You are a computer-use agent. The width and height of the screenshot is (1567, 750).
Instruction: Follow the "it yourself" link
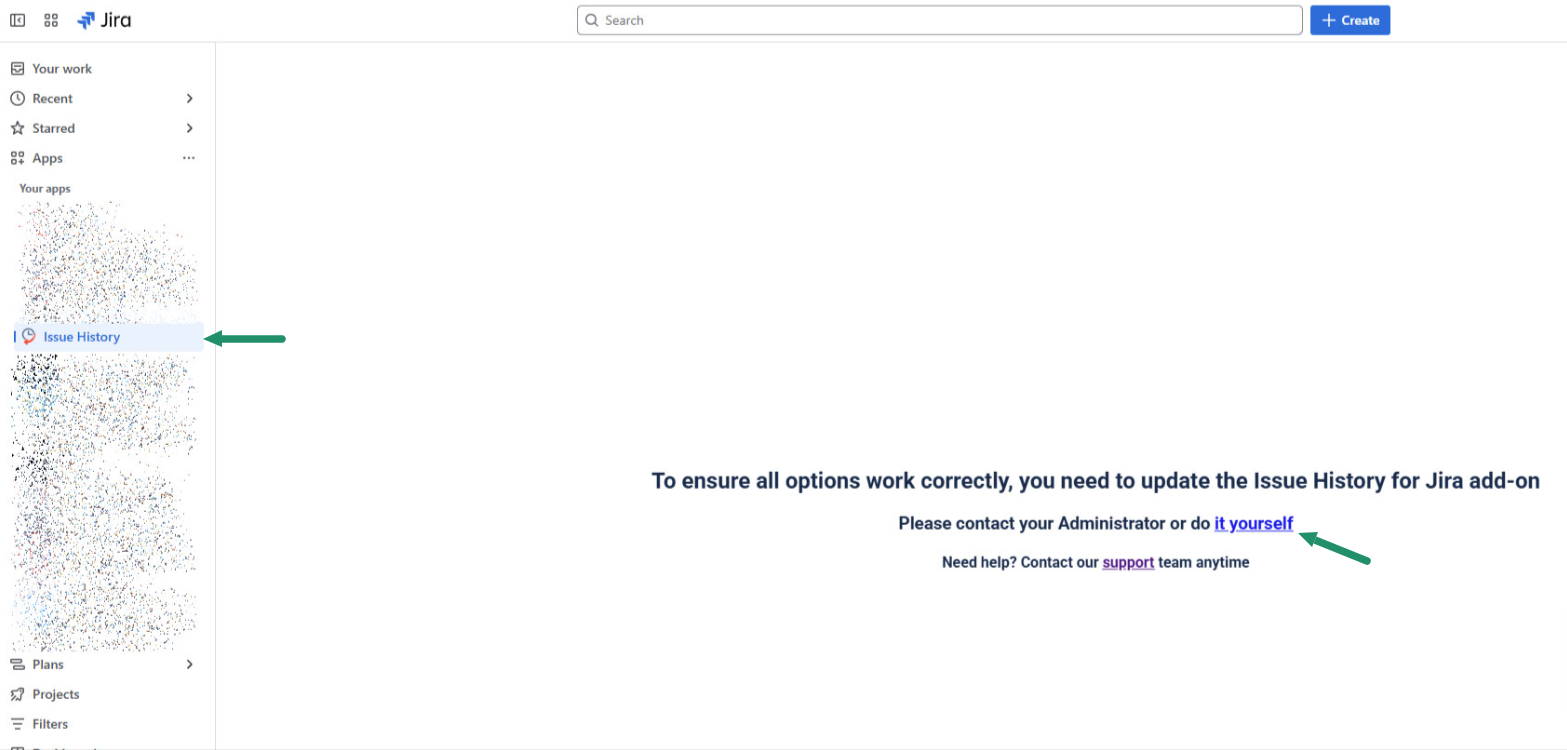coord(1253,523)
